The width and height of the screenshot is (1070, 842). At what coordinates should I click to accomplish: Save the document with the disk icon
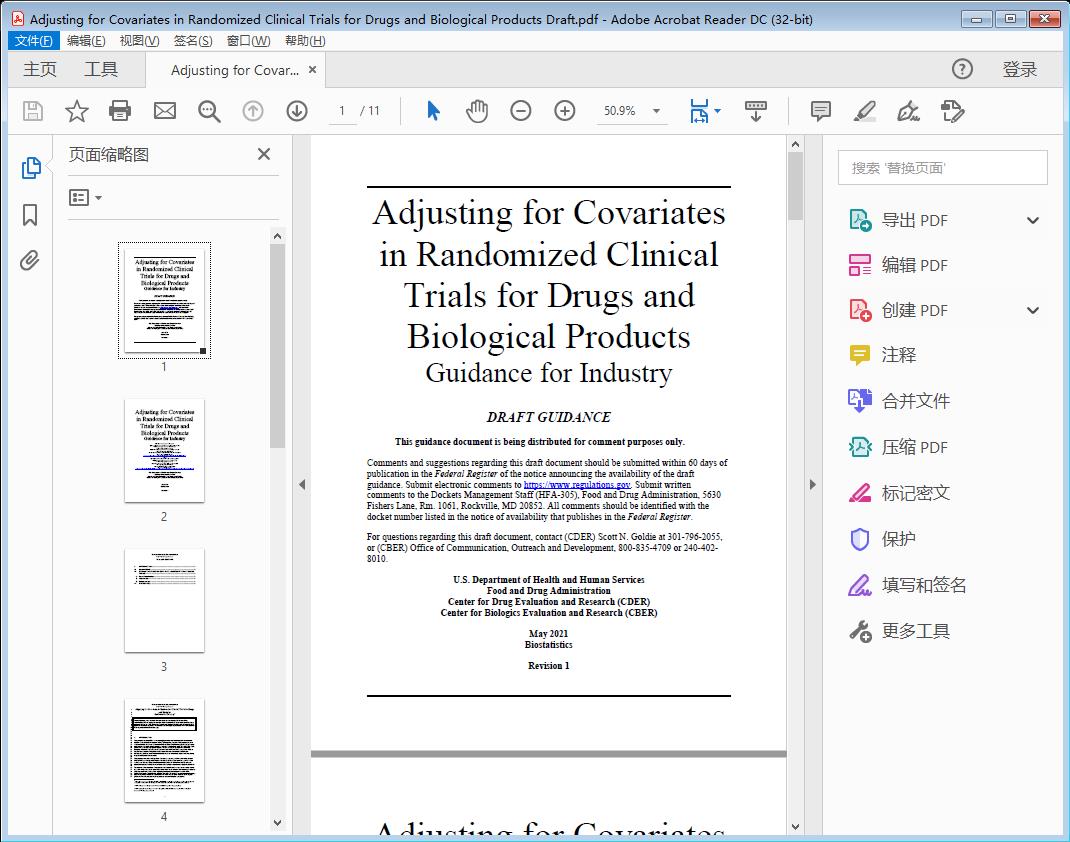point(32,111)
